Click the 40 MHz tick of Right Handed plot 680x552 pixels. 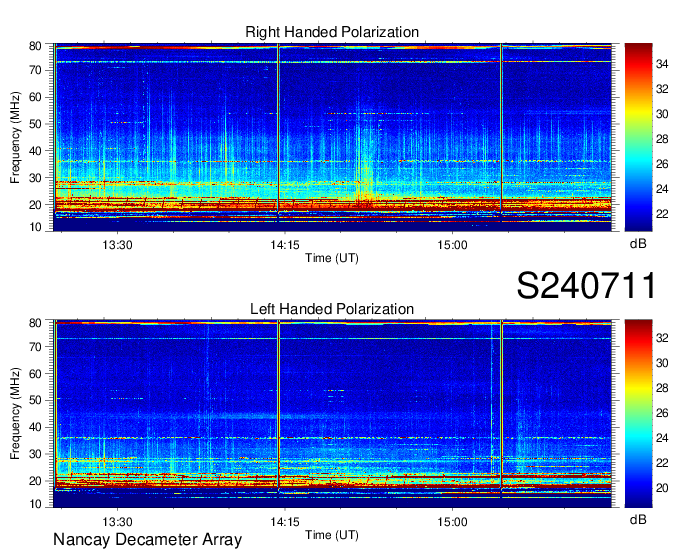click(35, 150)
